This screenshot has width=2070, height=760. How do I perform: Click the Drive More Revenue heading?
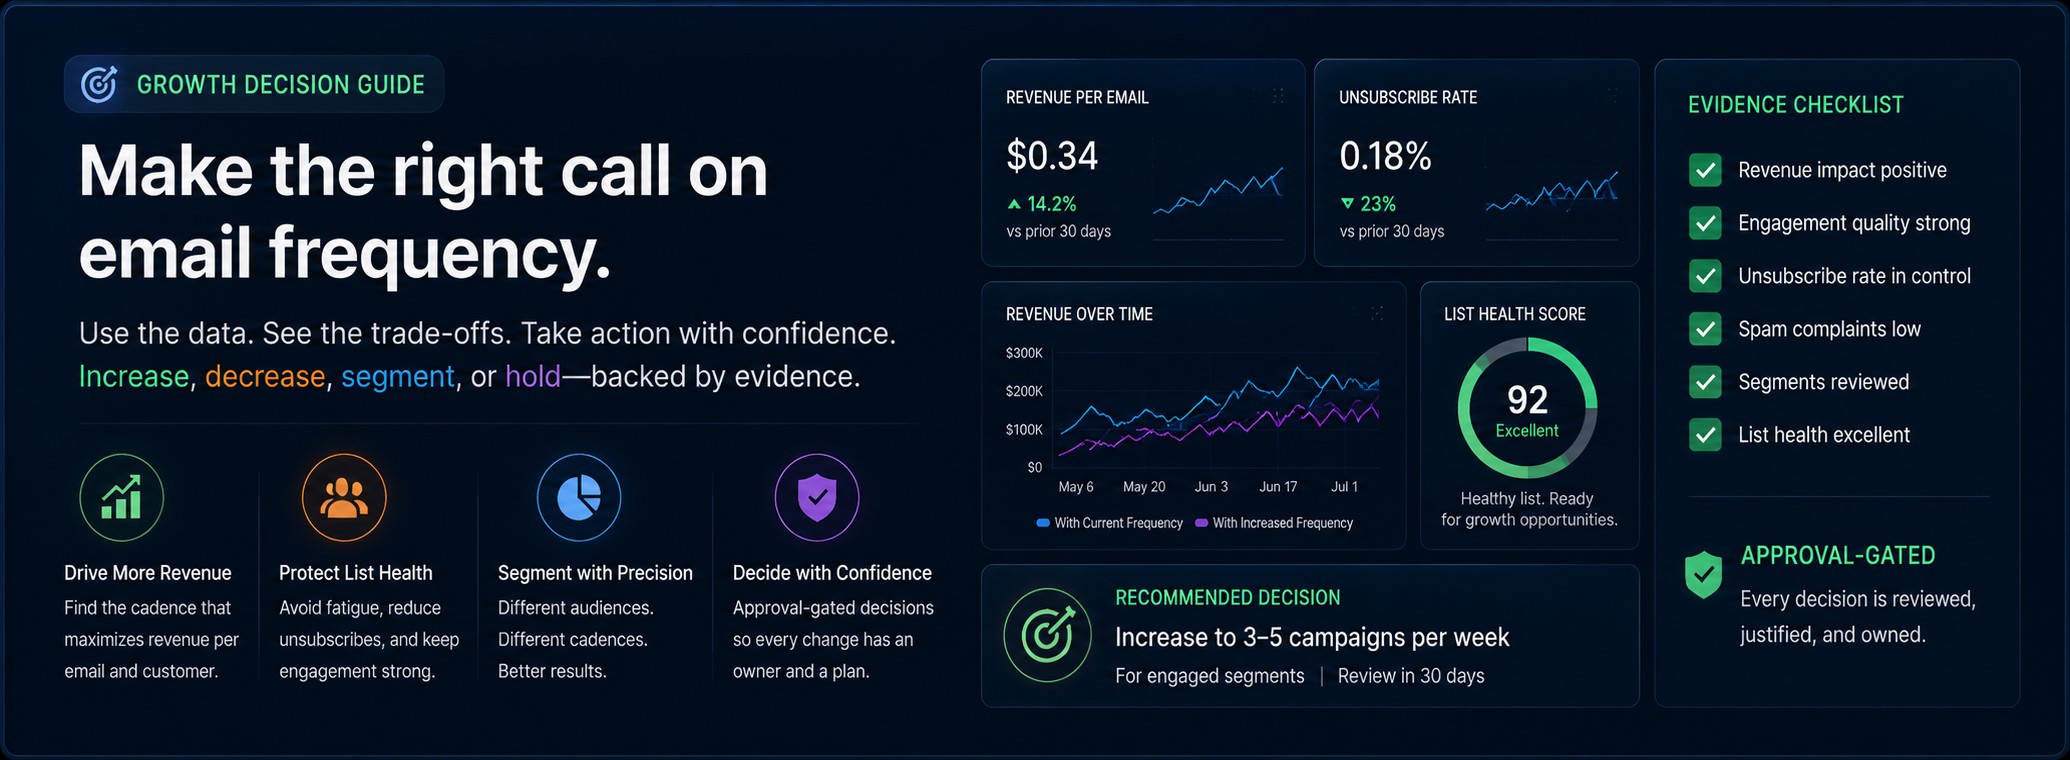148,573
